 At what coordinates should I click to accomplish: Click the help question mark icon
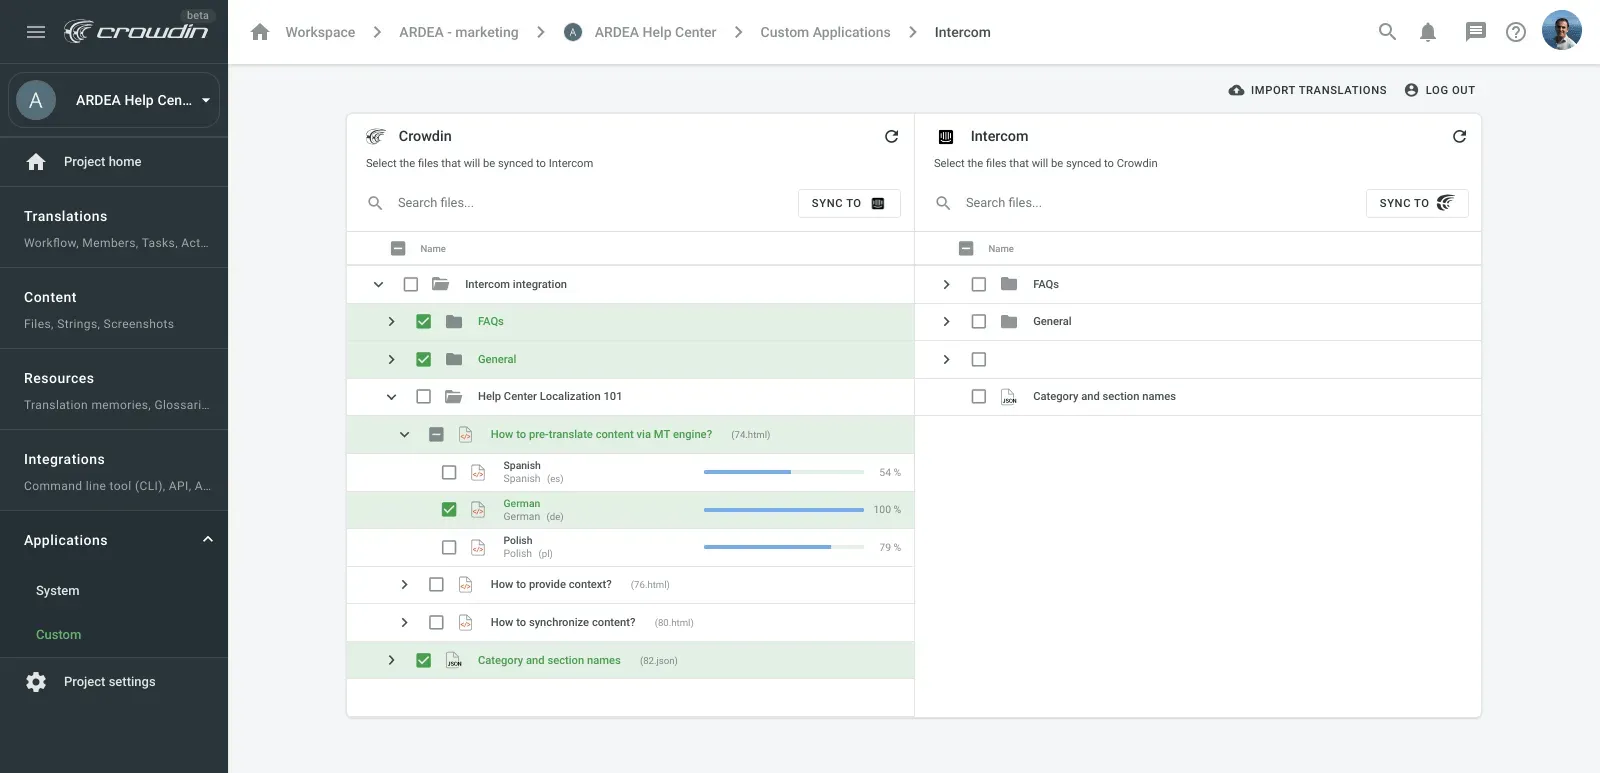1516,32
